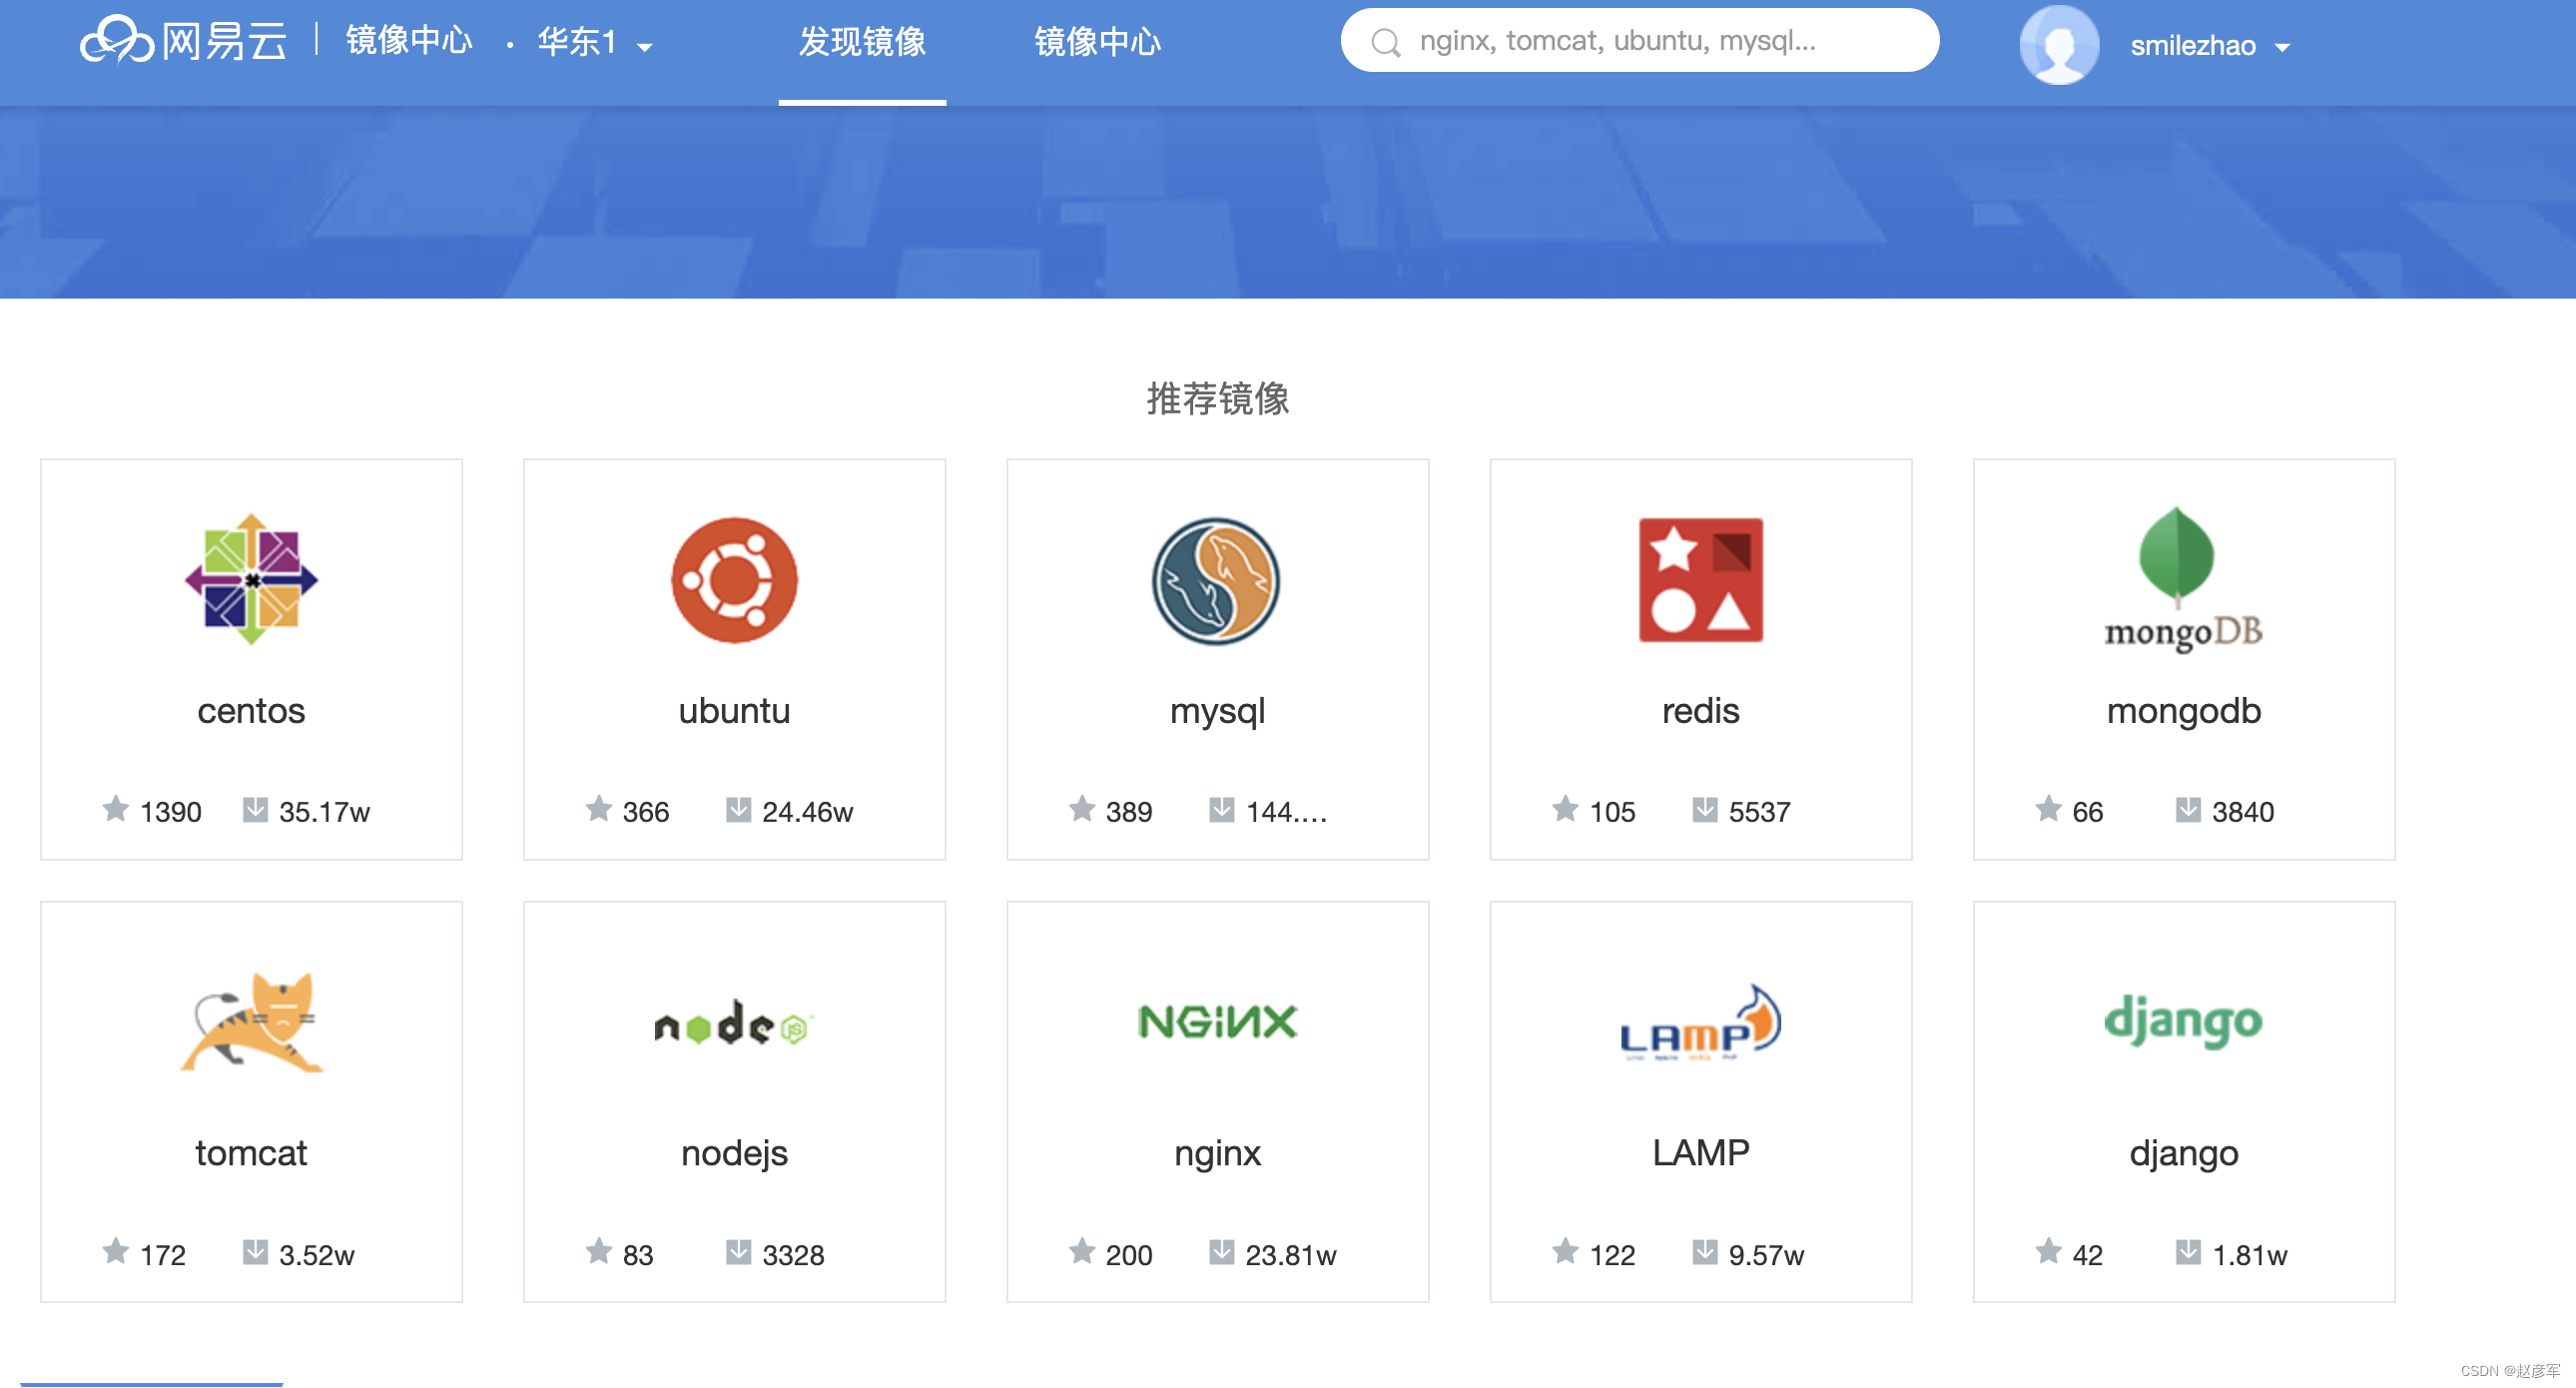Click the 镜像中心 title beside the logo

[x=409, y=41]
